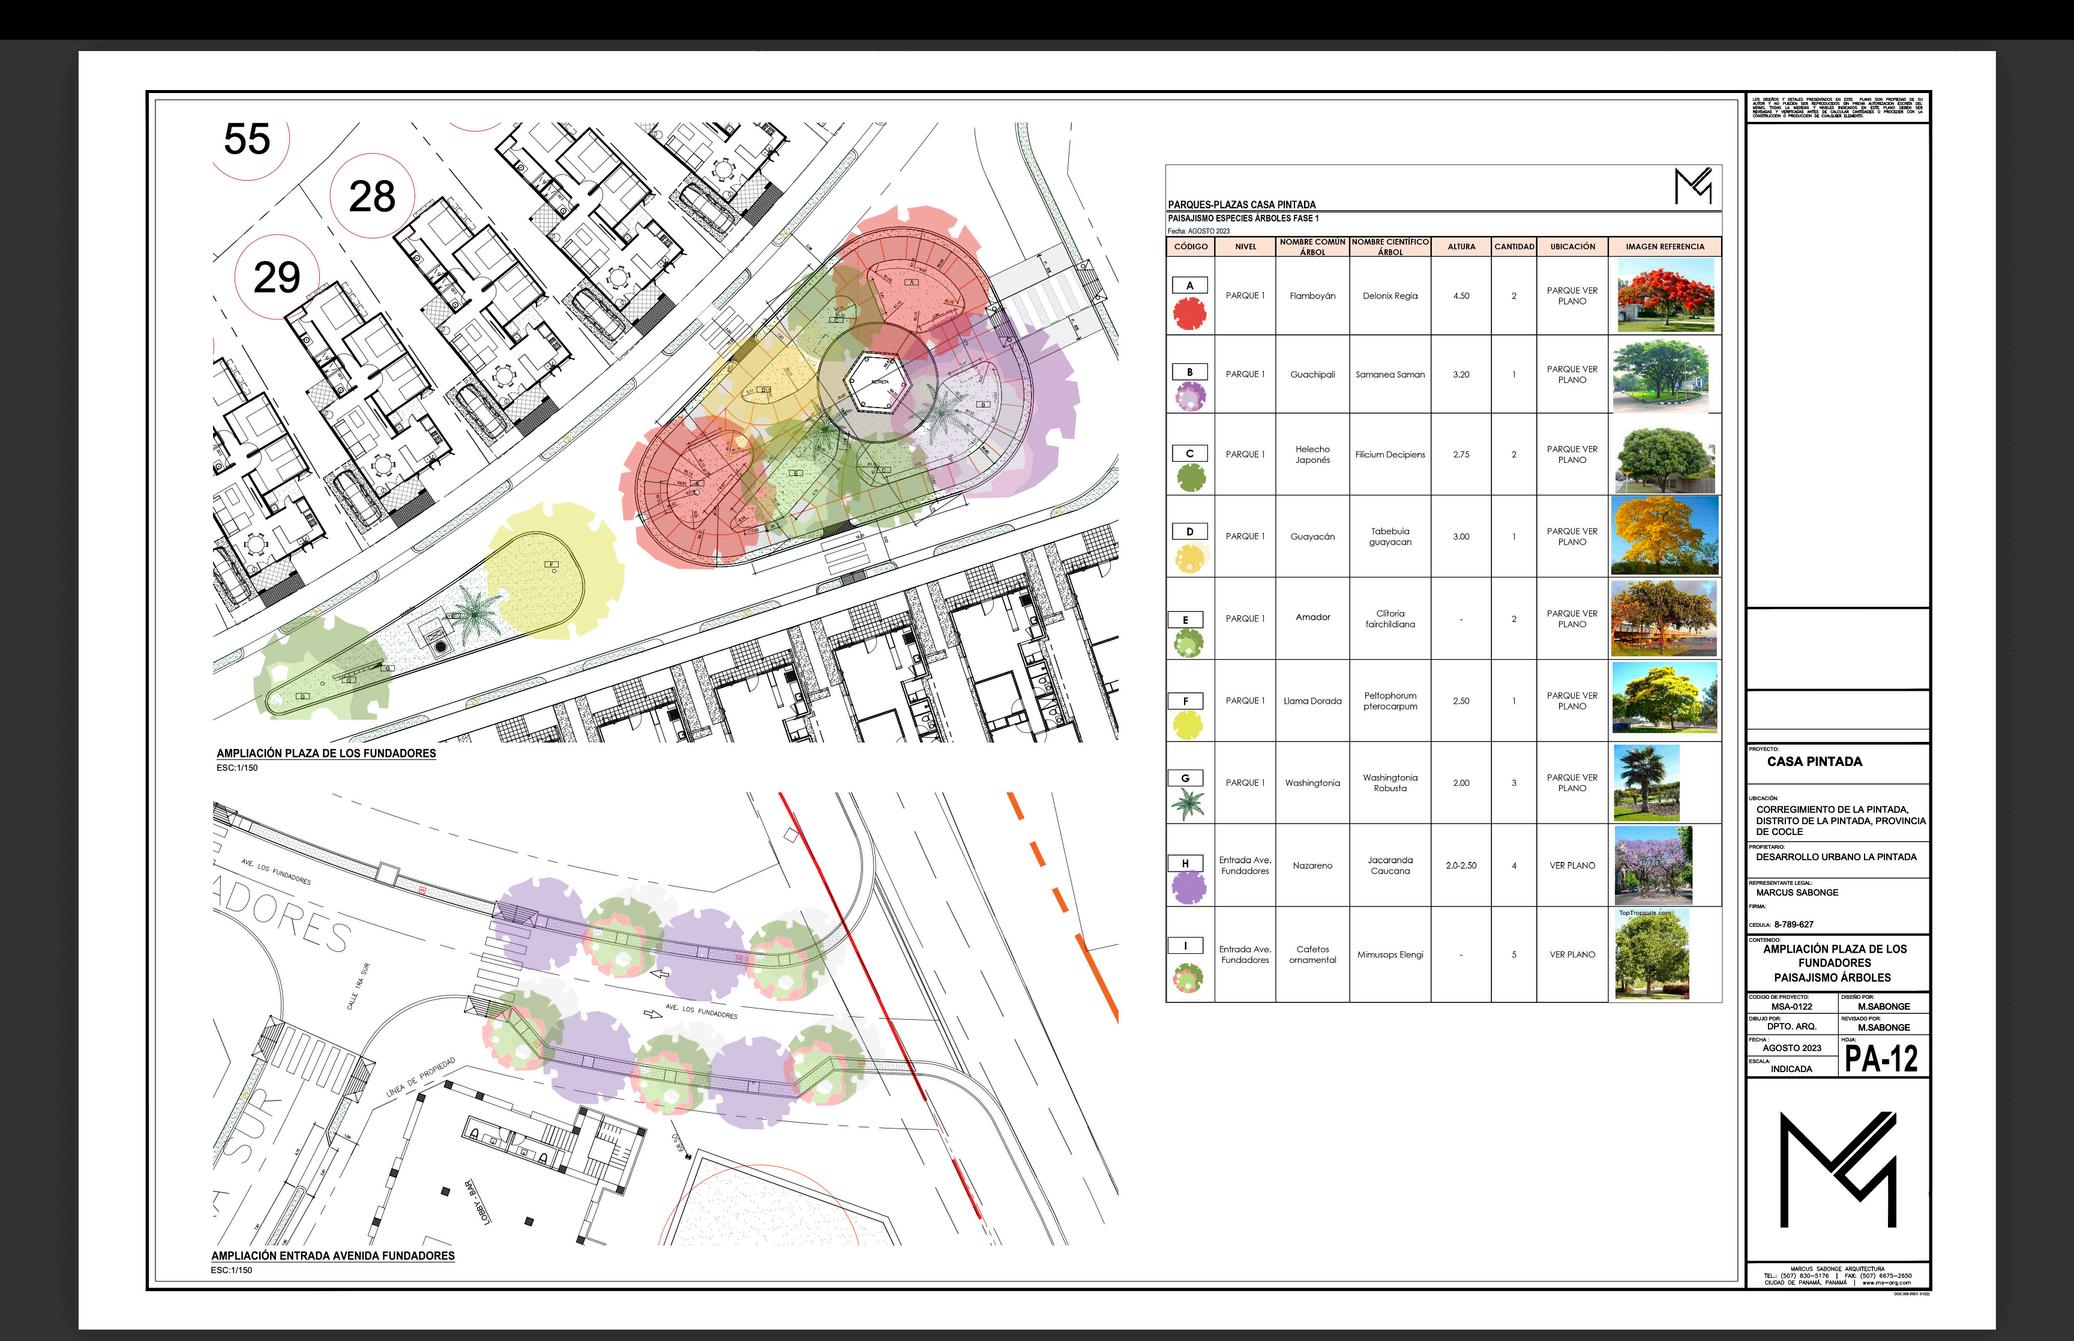Image resolution: width=2074 pixels, height=1341 pixels.
Task: Click the Jacaranda Caucana reference image
Action: pyautogui.click(x=1653, y=865)
